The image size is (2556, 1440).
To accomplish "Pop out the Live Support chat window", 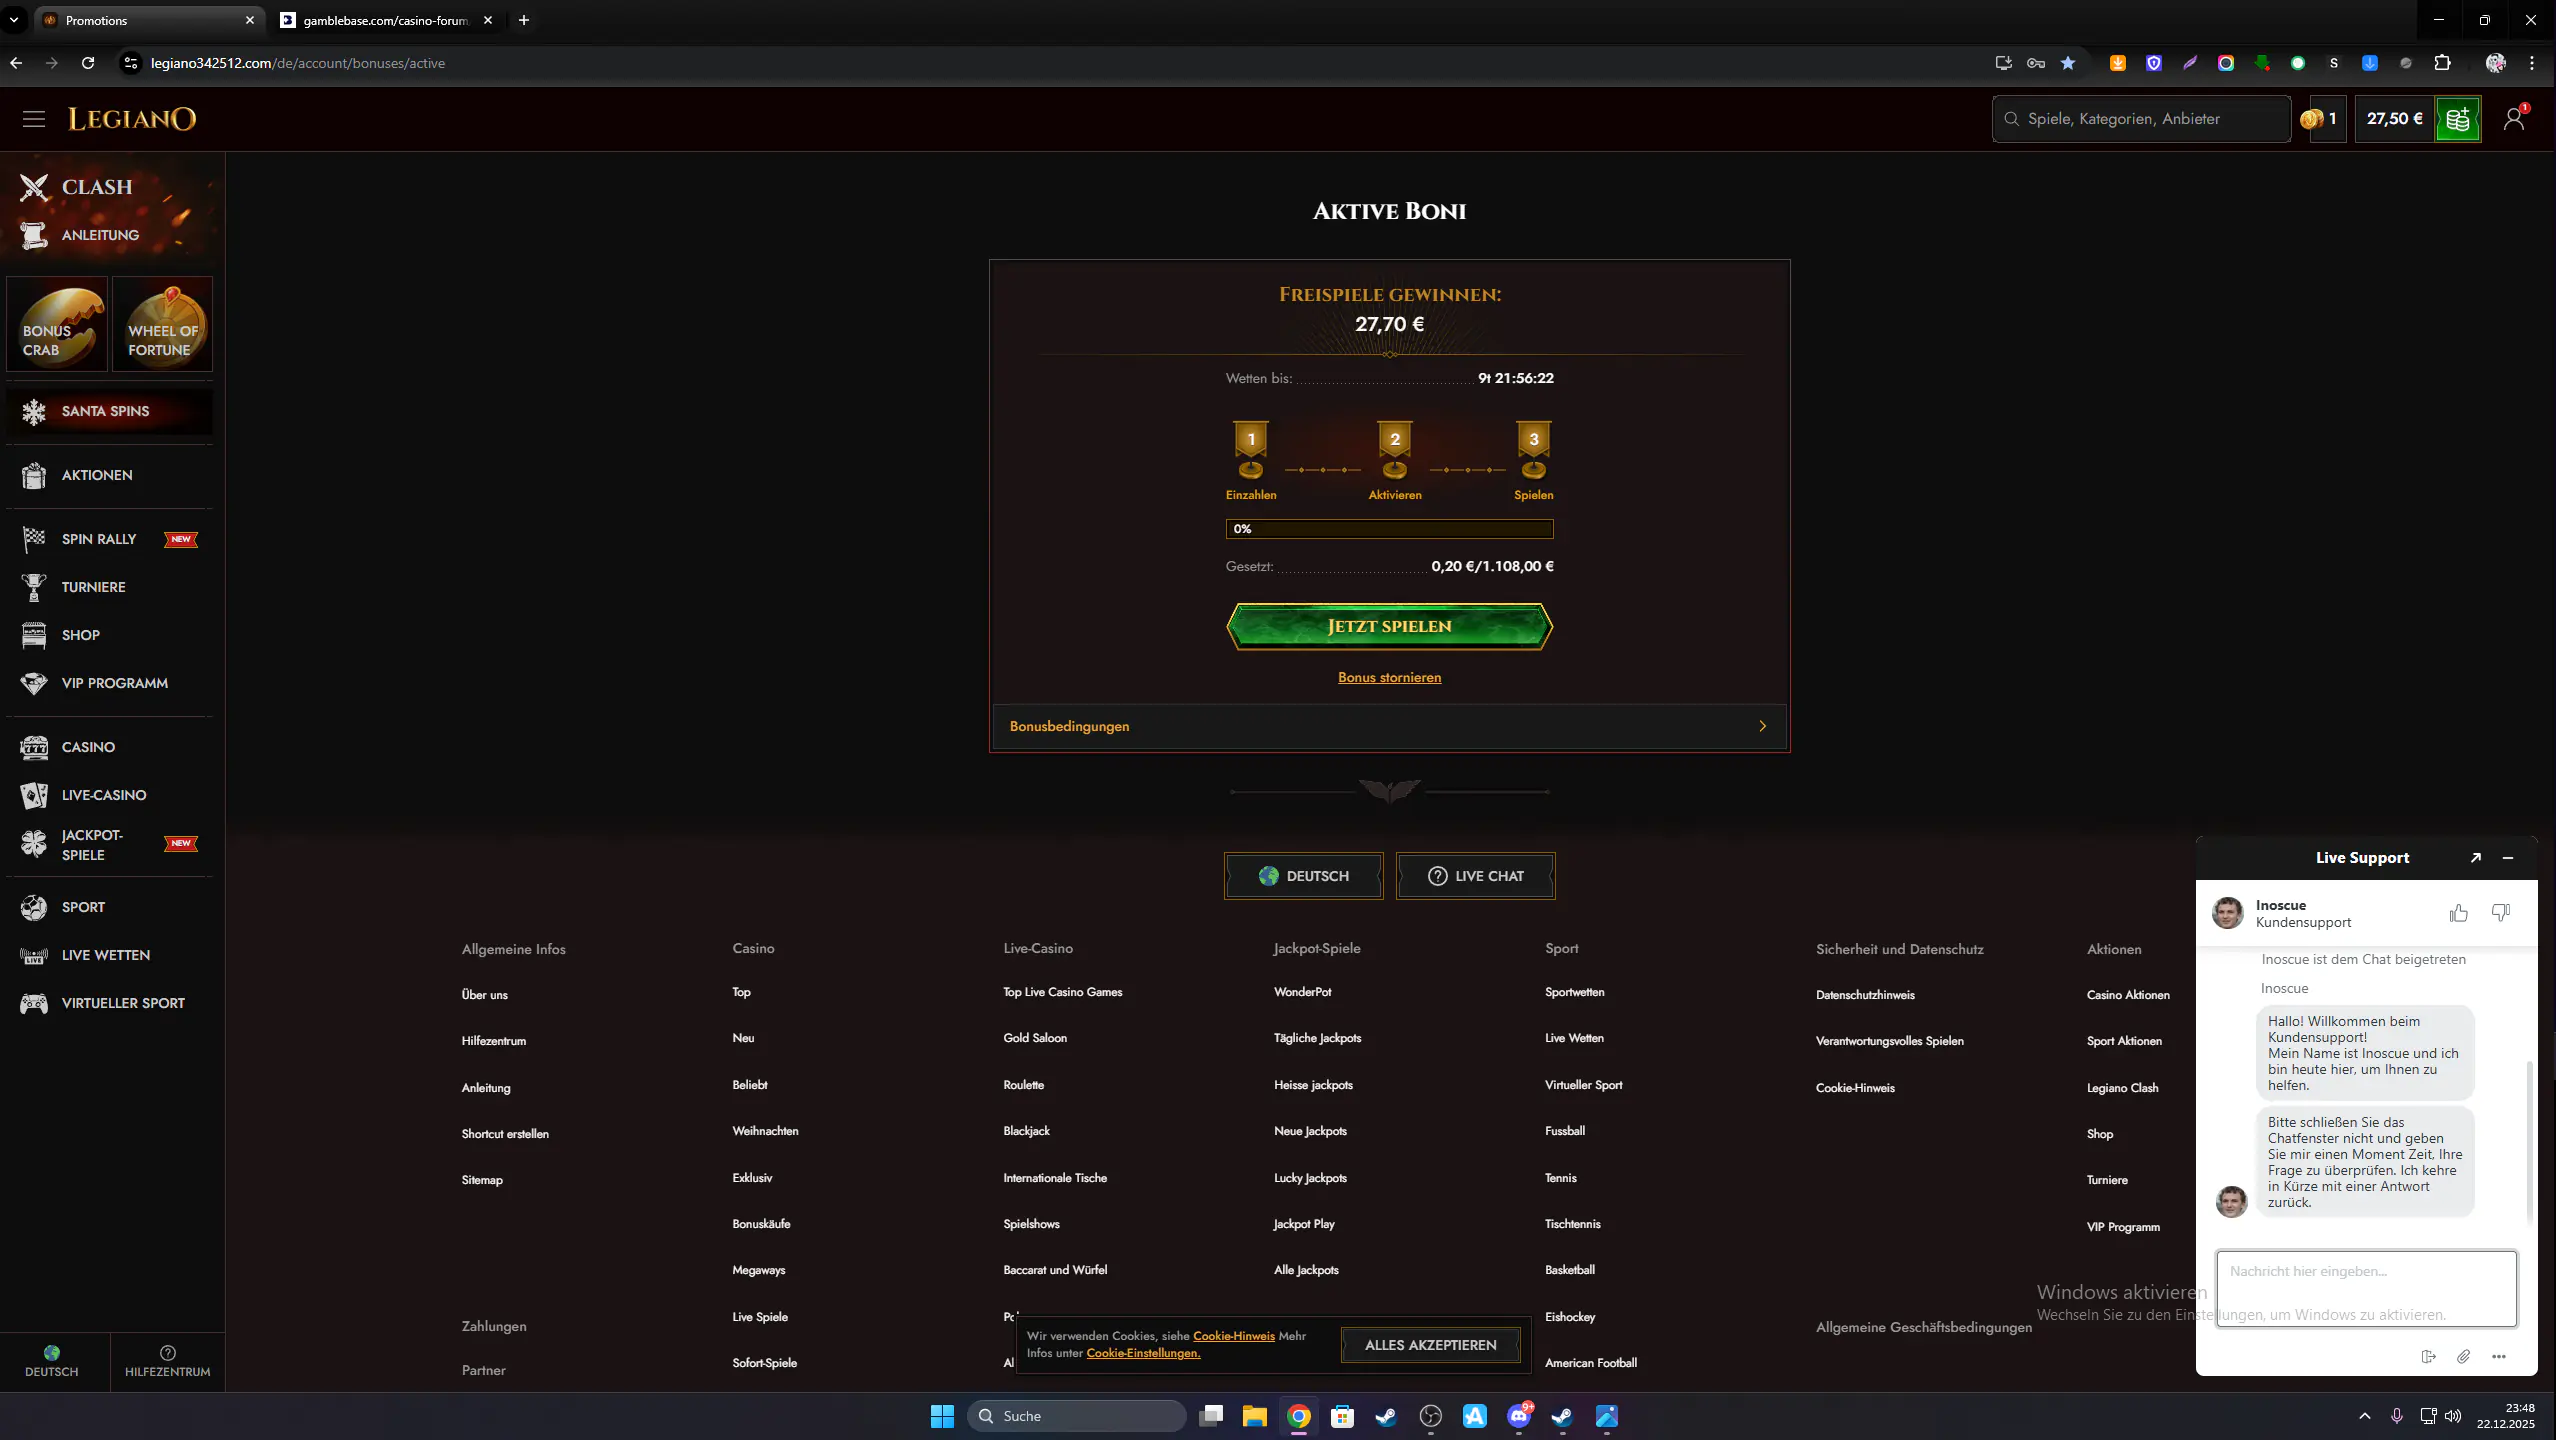I will (x=2476, y=858).
